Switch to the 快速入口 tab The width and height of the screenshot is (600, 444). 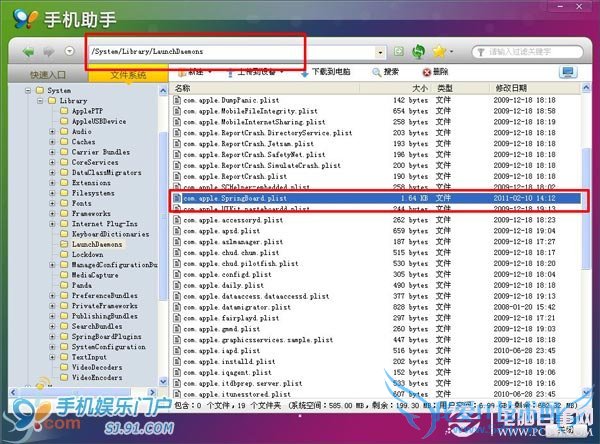tap(48, 75)
